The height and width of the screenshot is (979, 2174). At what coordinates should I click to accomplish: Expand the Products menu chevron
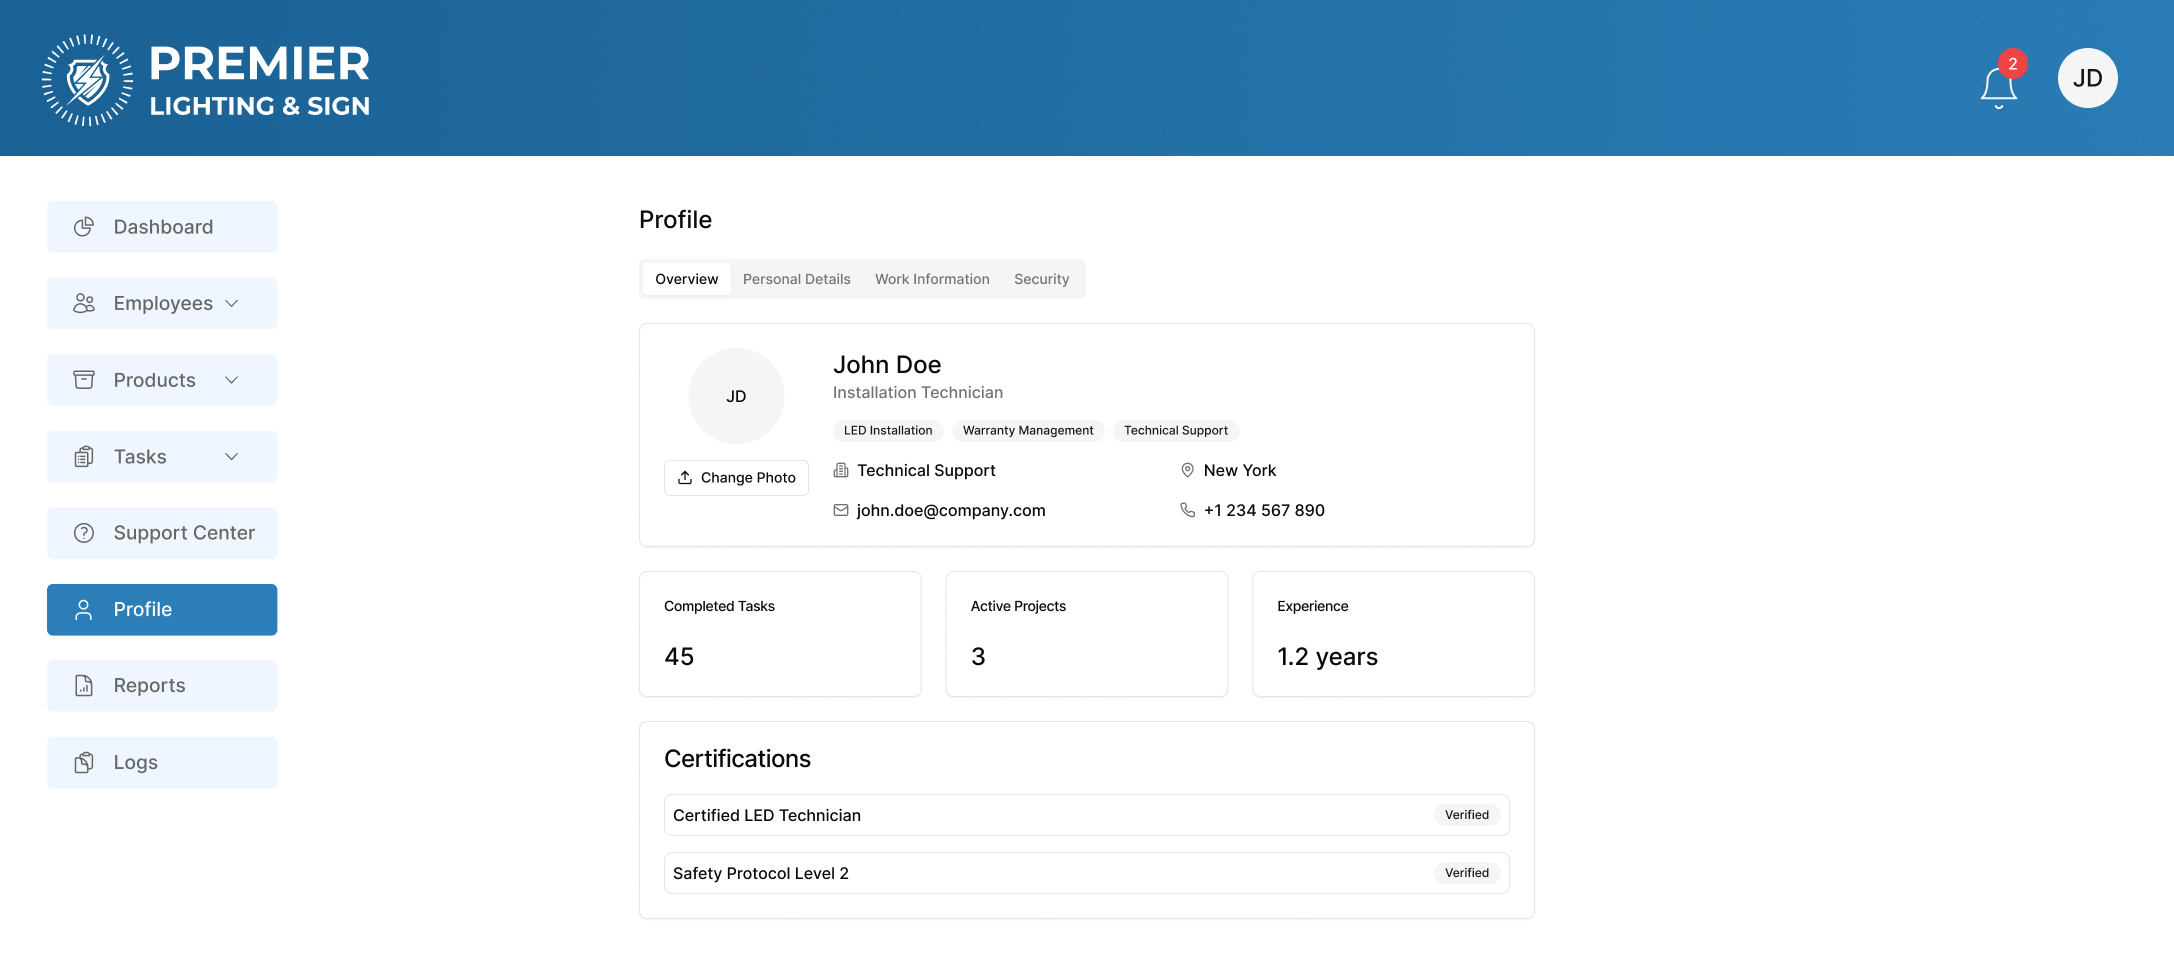pyautogui.click(x=232, y=380)
